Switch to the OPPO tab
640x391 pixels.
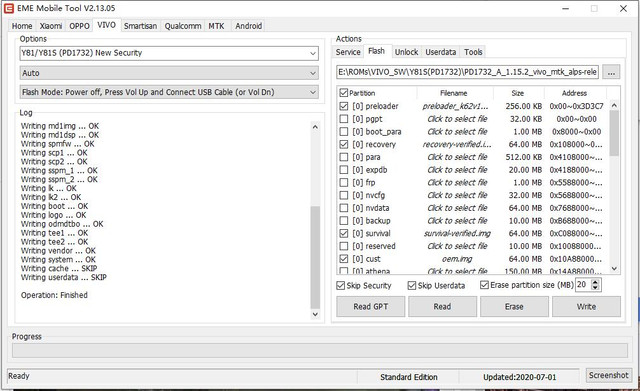tap(79, 26)
